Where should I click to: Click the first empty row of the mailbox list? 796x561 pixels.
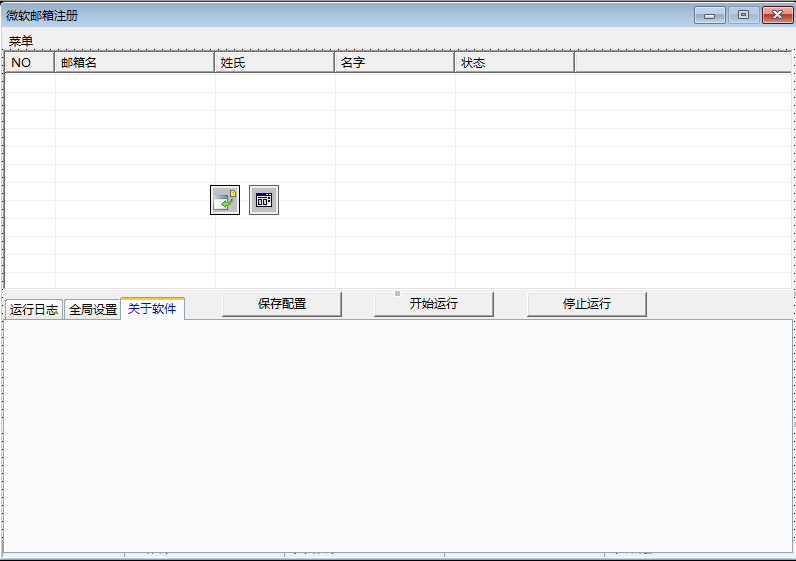point(300,83)
